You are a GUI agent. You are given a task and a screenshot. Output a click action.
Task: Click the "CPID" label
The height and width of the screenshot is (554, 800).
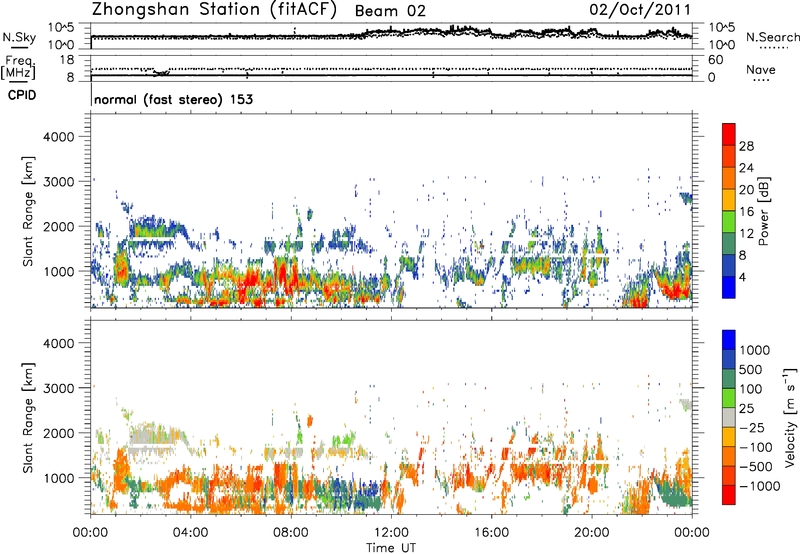pos(22,95)
